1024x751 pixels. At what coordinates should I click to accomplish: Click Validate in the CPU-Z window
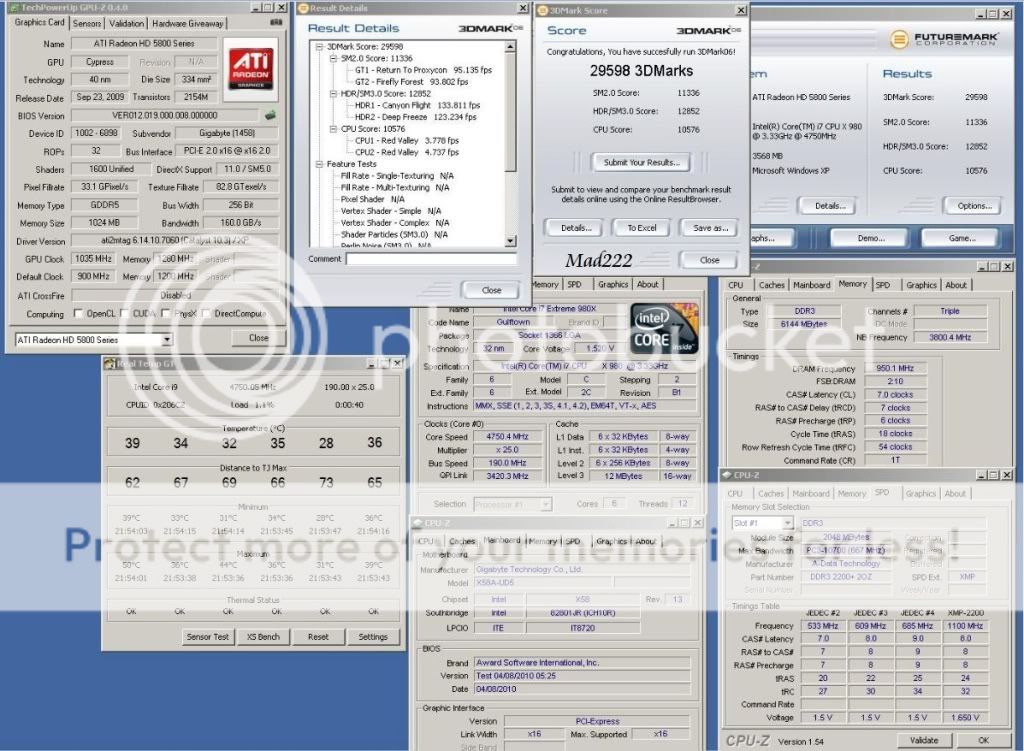point(923,741)
